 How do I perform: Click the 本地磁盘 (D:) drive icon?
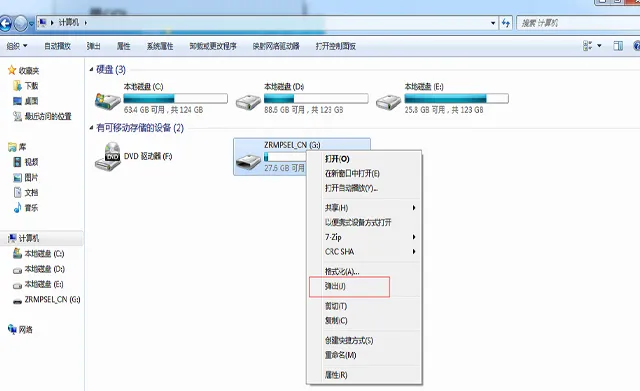[x=248, y=101]
